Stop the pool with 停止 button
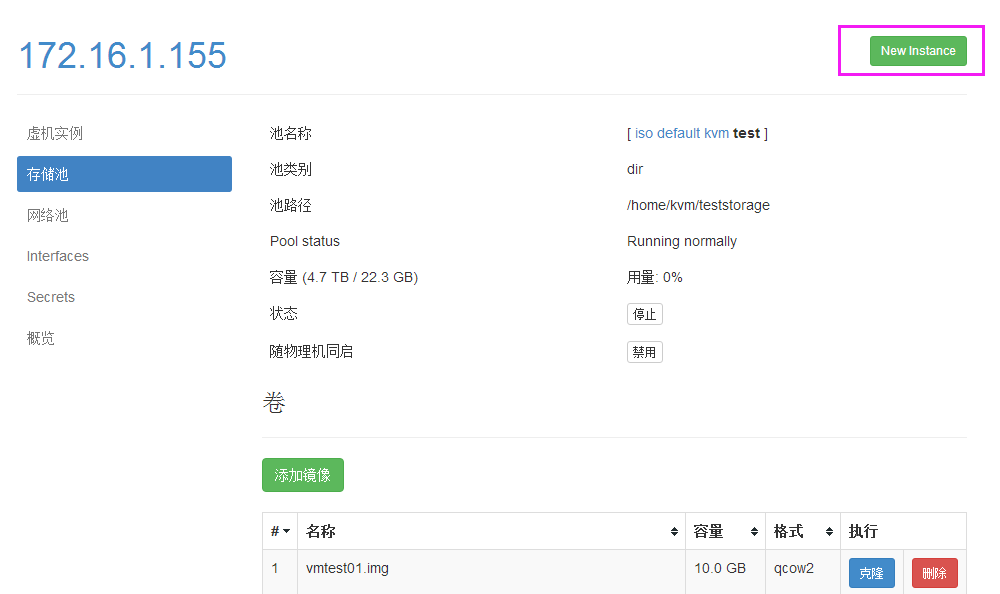The width and height of the screenshot is (1000, 594). point(644,314)
